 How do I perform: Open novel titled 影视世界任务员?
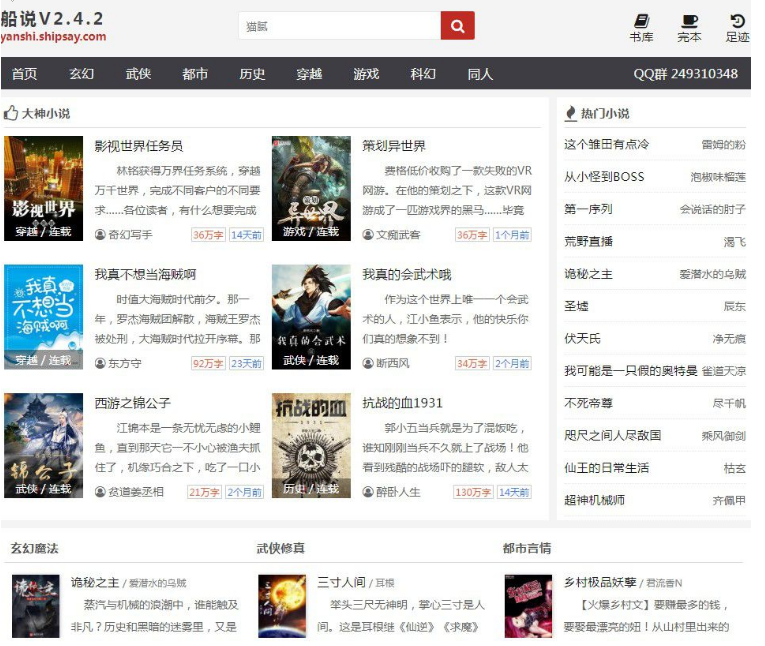coord(139,146)
